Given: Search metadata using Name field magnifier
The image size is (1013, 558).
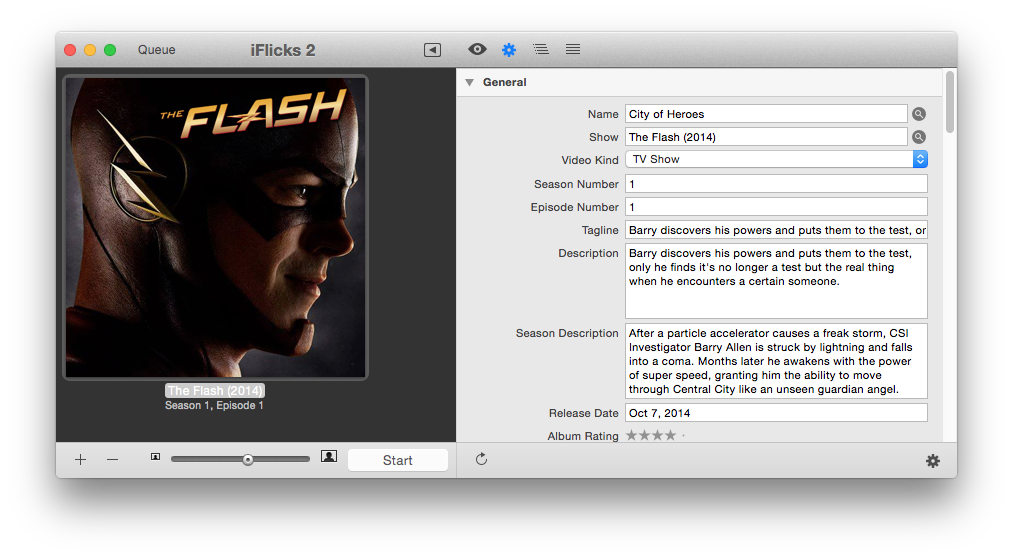Looking at the screenshot, I should (919, 114).
